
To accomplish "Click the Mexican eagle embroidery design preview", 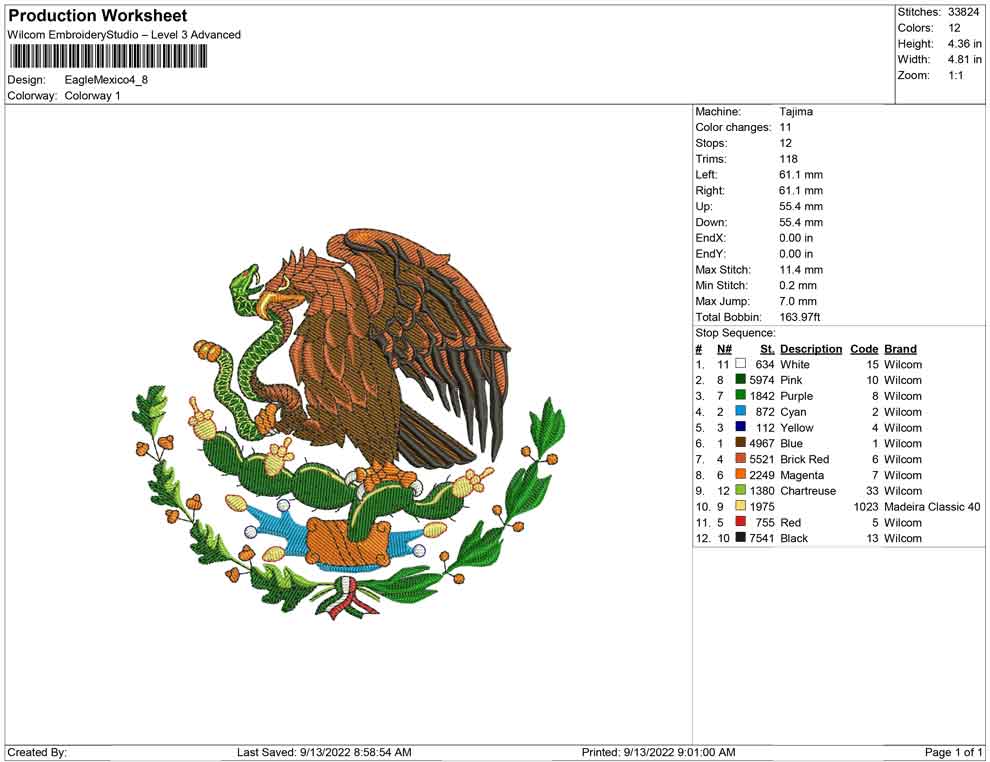I will coord(348,424).
